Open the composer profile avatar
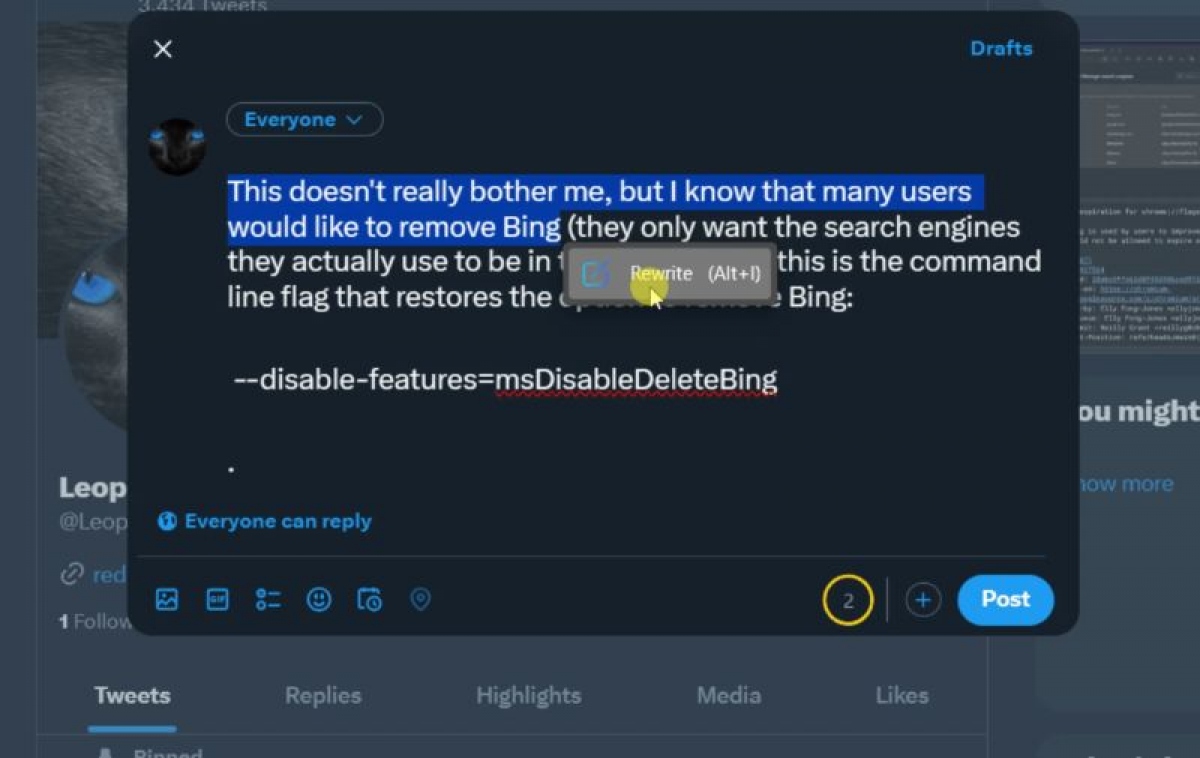The width and height of the screenshot is (1200, 758). (x=177, y=145)
